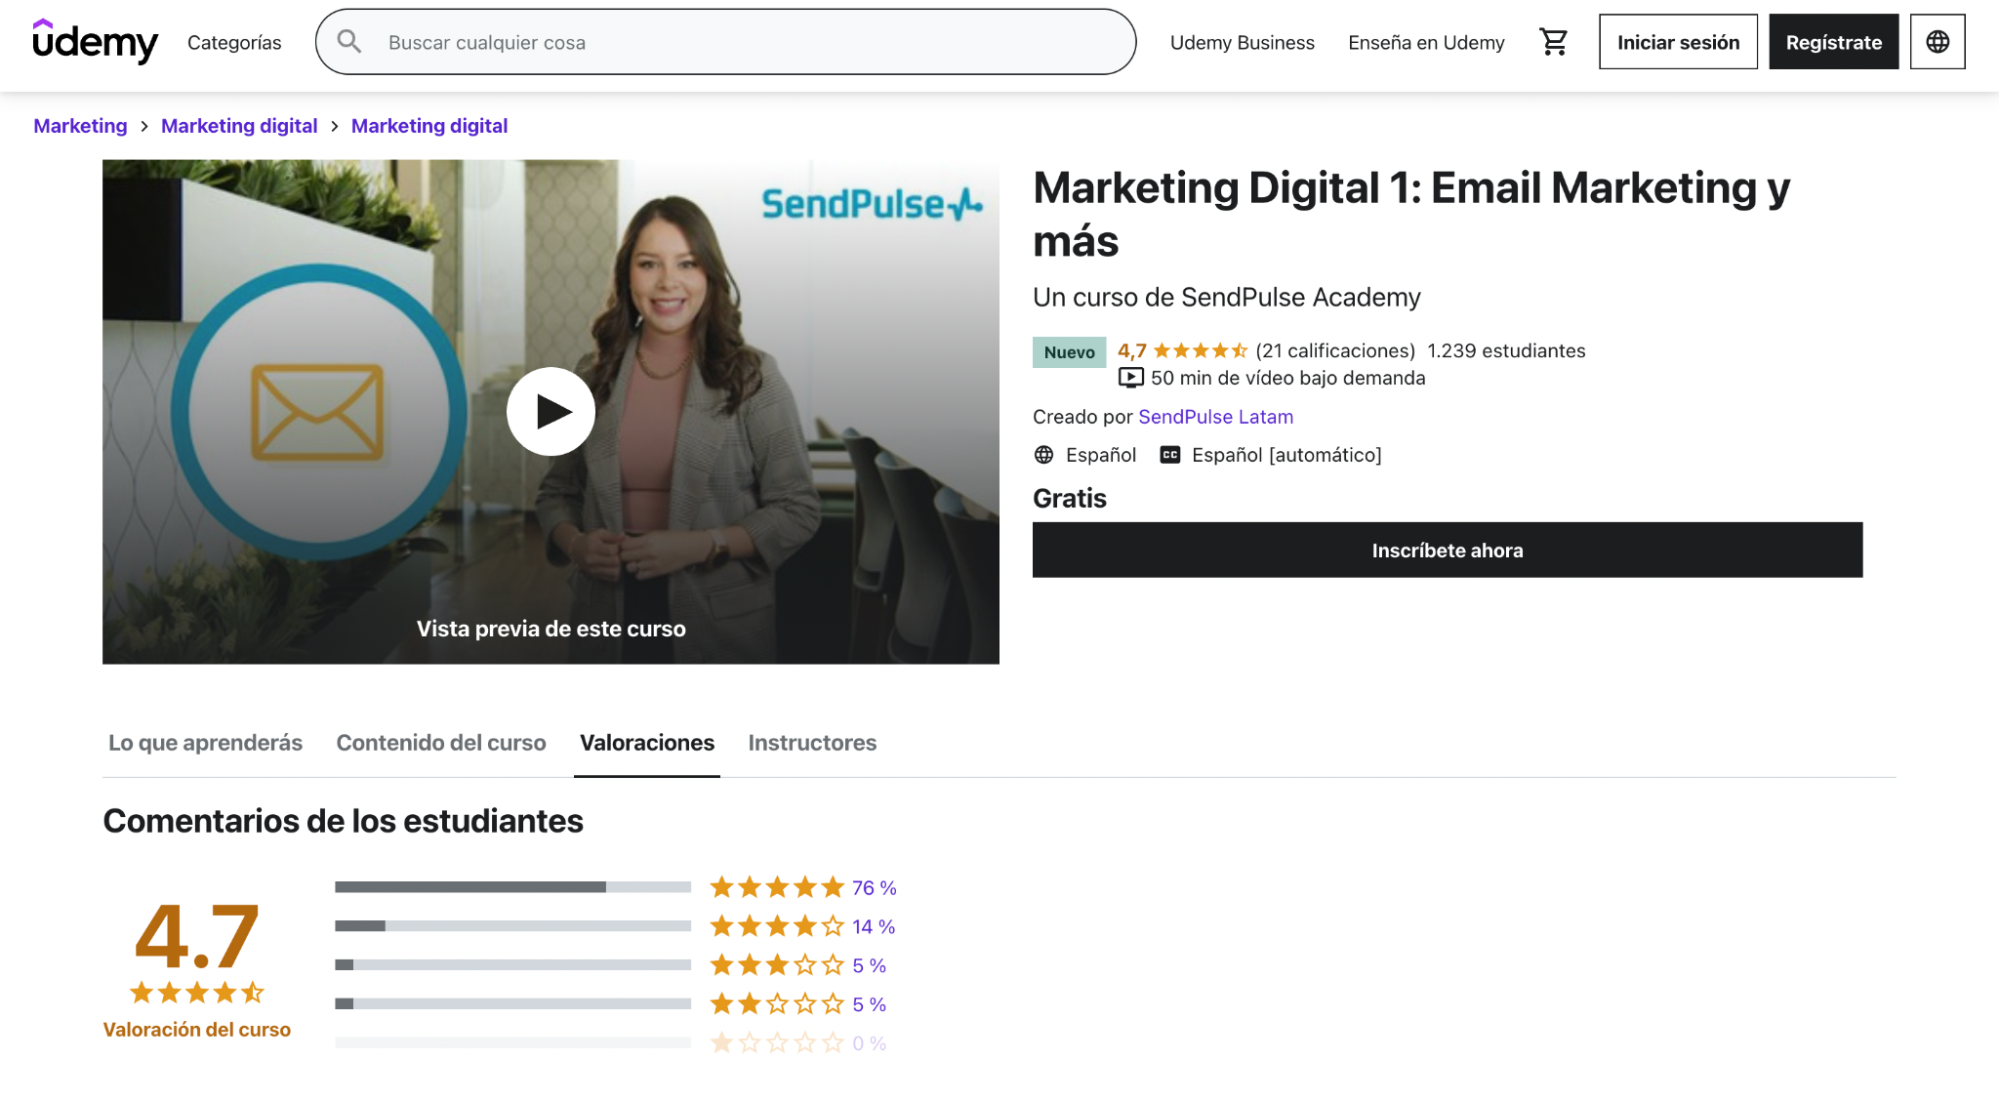Screen dimensions: 1999x1095
Task: Open the Categorías menu
Action: click(x=234, y=42)
